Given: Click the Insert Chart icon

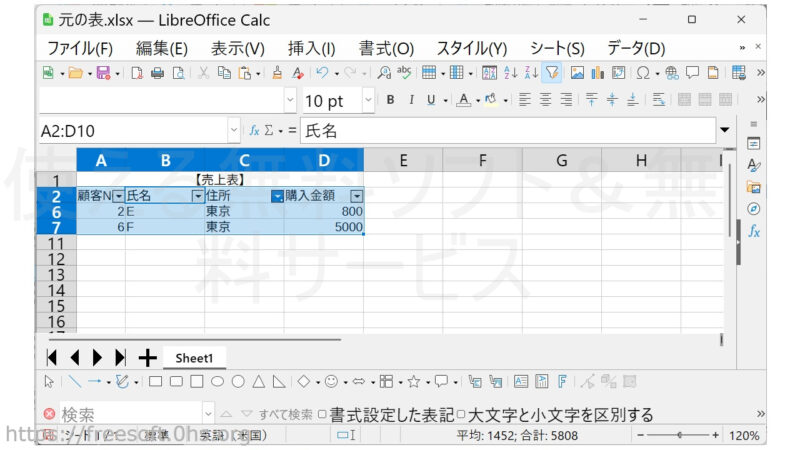Looking at the screenshot, I should [598, 73].
